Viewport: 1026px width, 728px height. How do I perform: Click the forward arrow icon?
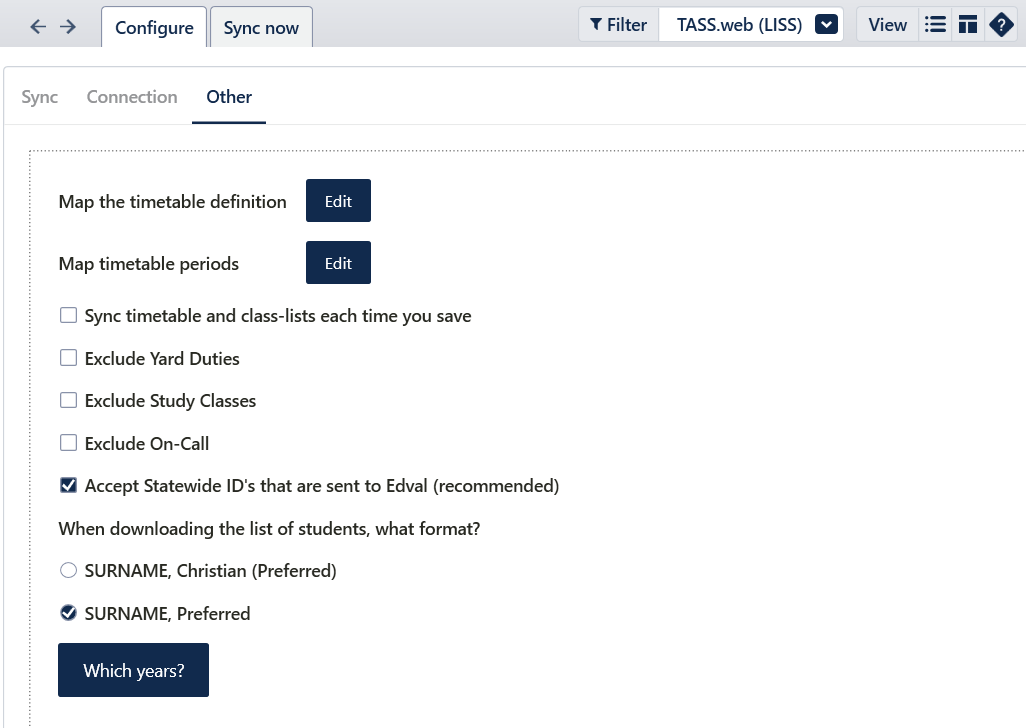(68, 27)
